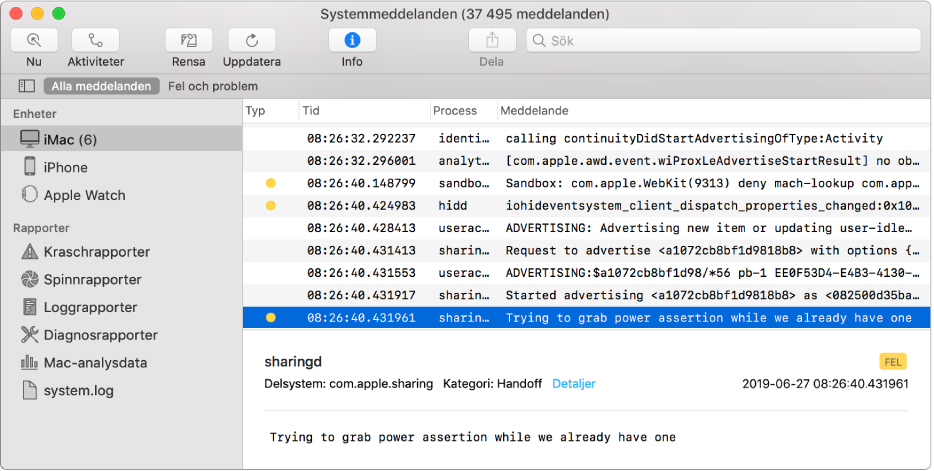Click the system.log file icon

click(29, 390)
